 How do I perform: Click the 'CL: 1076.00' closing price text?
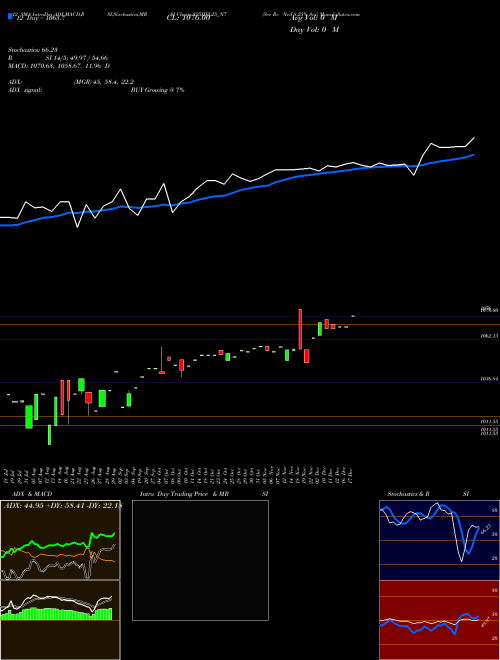188,18
